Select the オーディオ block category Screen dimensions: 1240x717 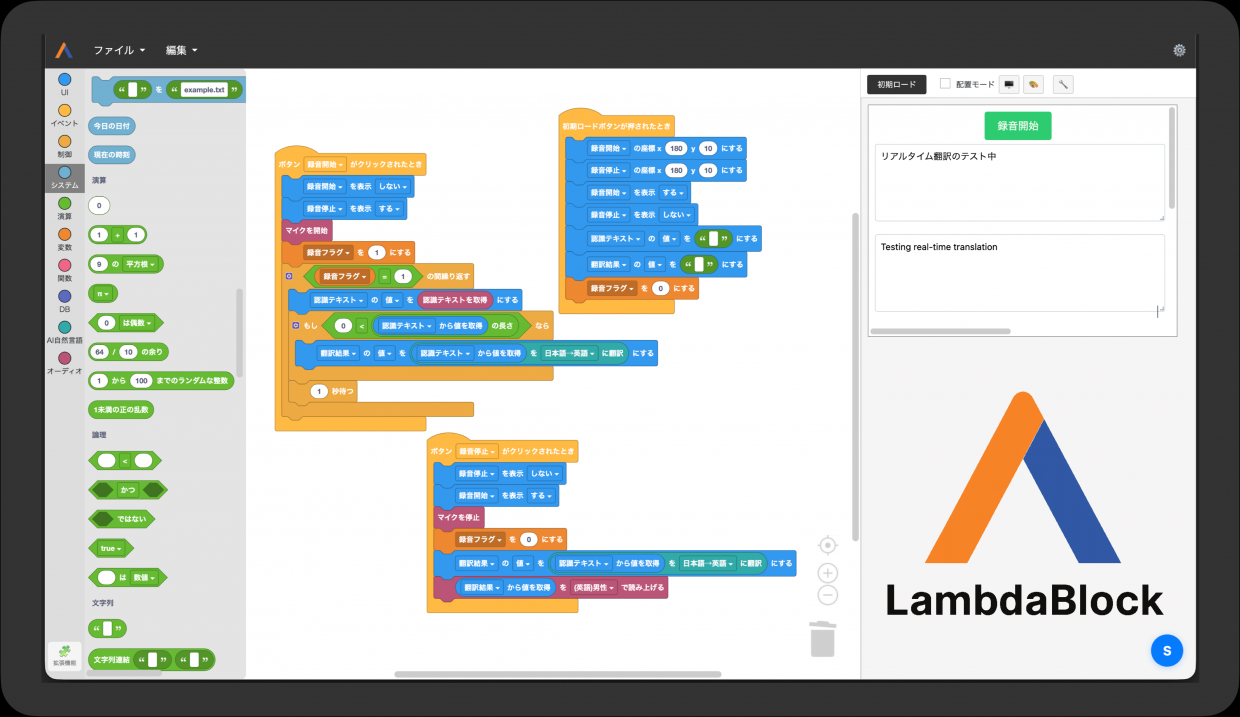[x=65, y=364]
